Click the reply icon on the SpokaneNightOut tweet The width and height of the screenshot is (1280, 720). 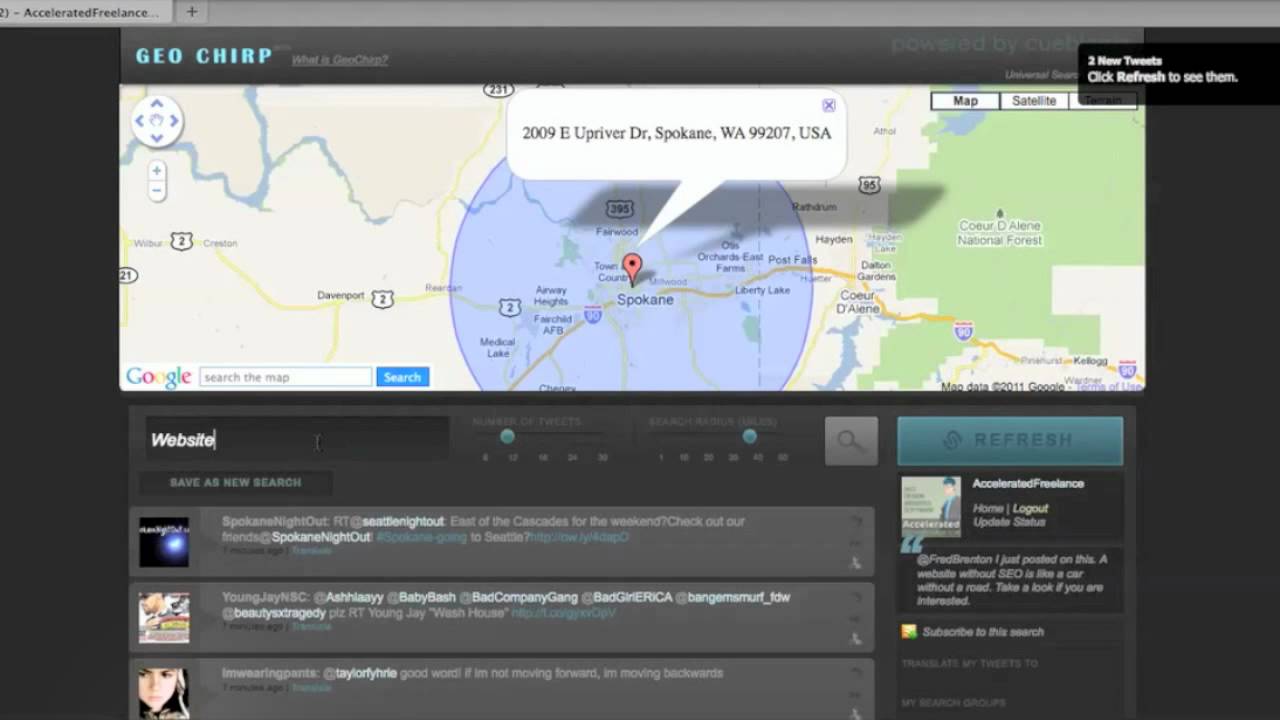pyautogui.click(x=856, y=521)
